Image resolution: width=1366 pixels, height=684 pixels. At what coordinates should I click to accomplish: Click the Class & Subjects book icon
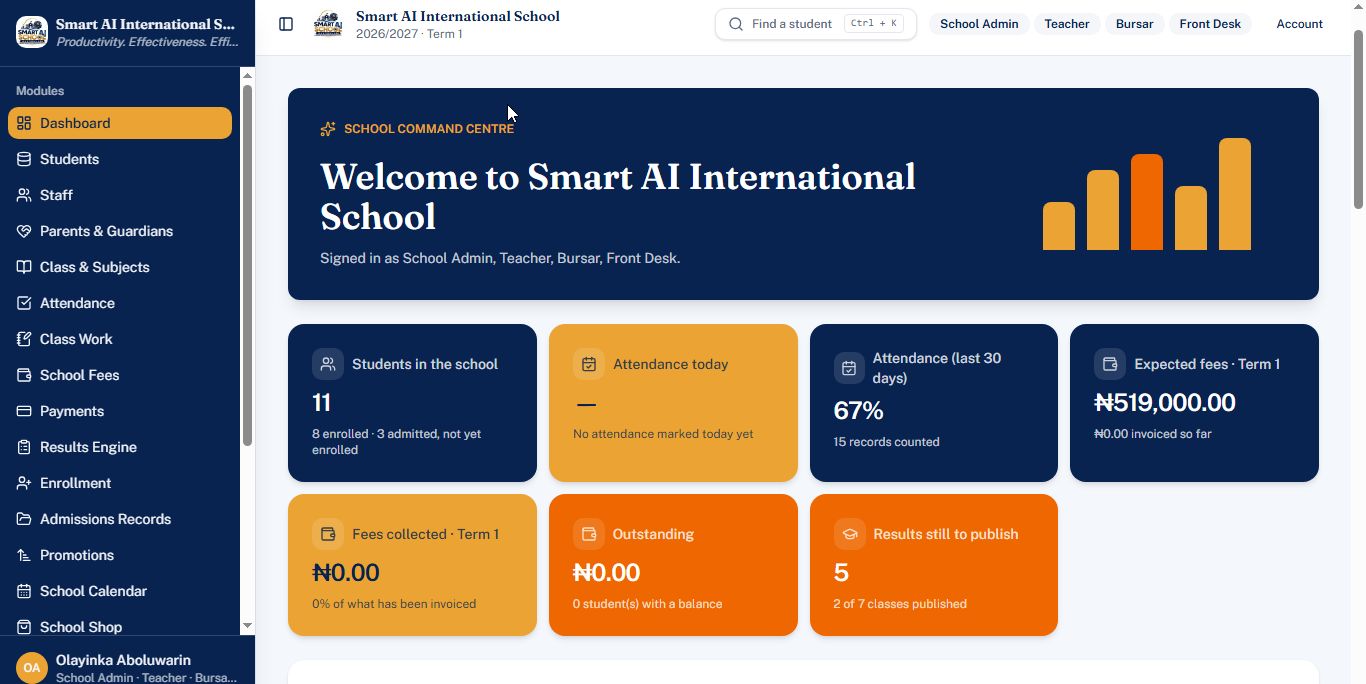[x=24, y=267]
